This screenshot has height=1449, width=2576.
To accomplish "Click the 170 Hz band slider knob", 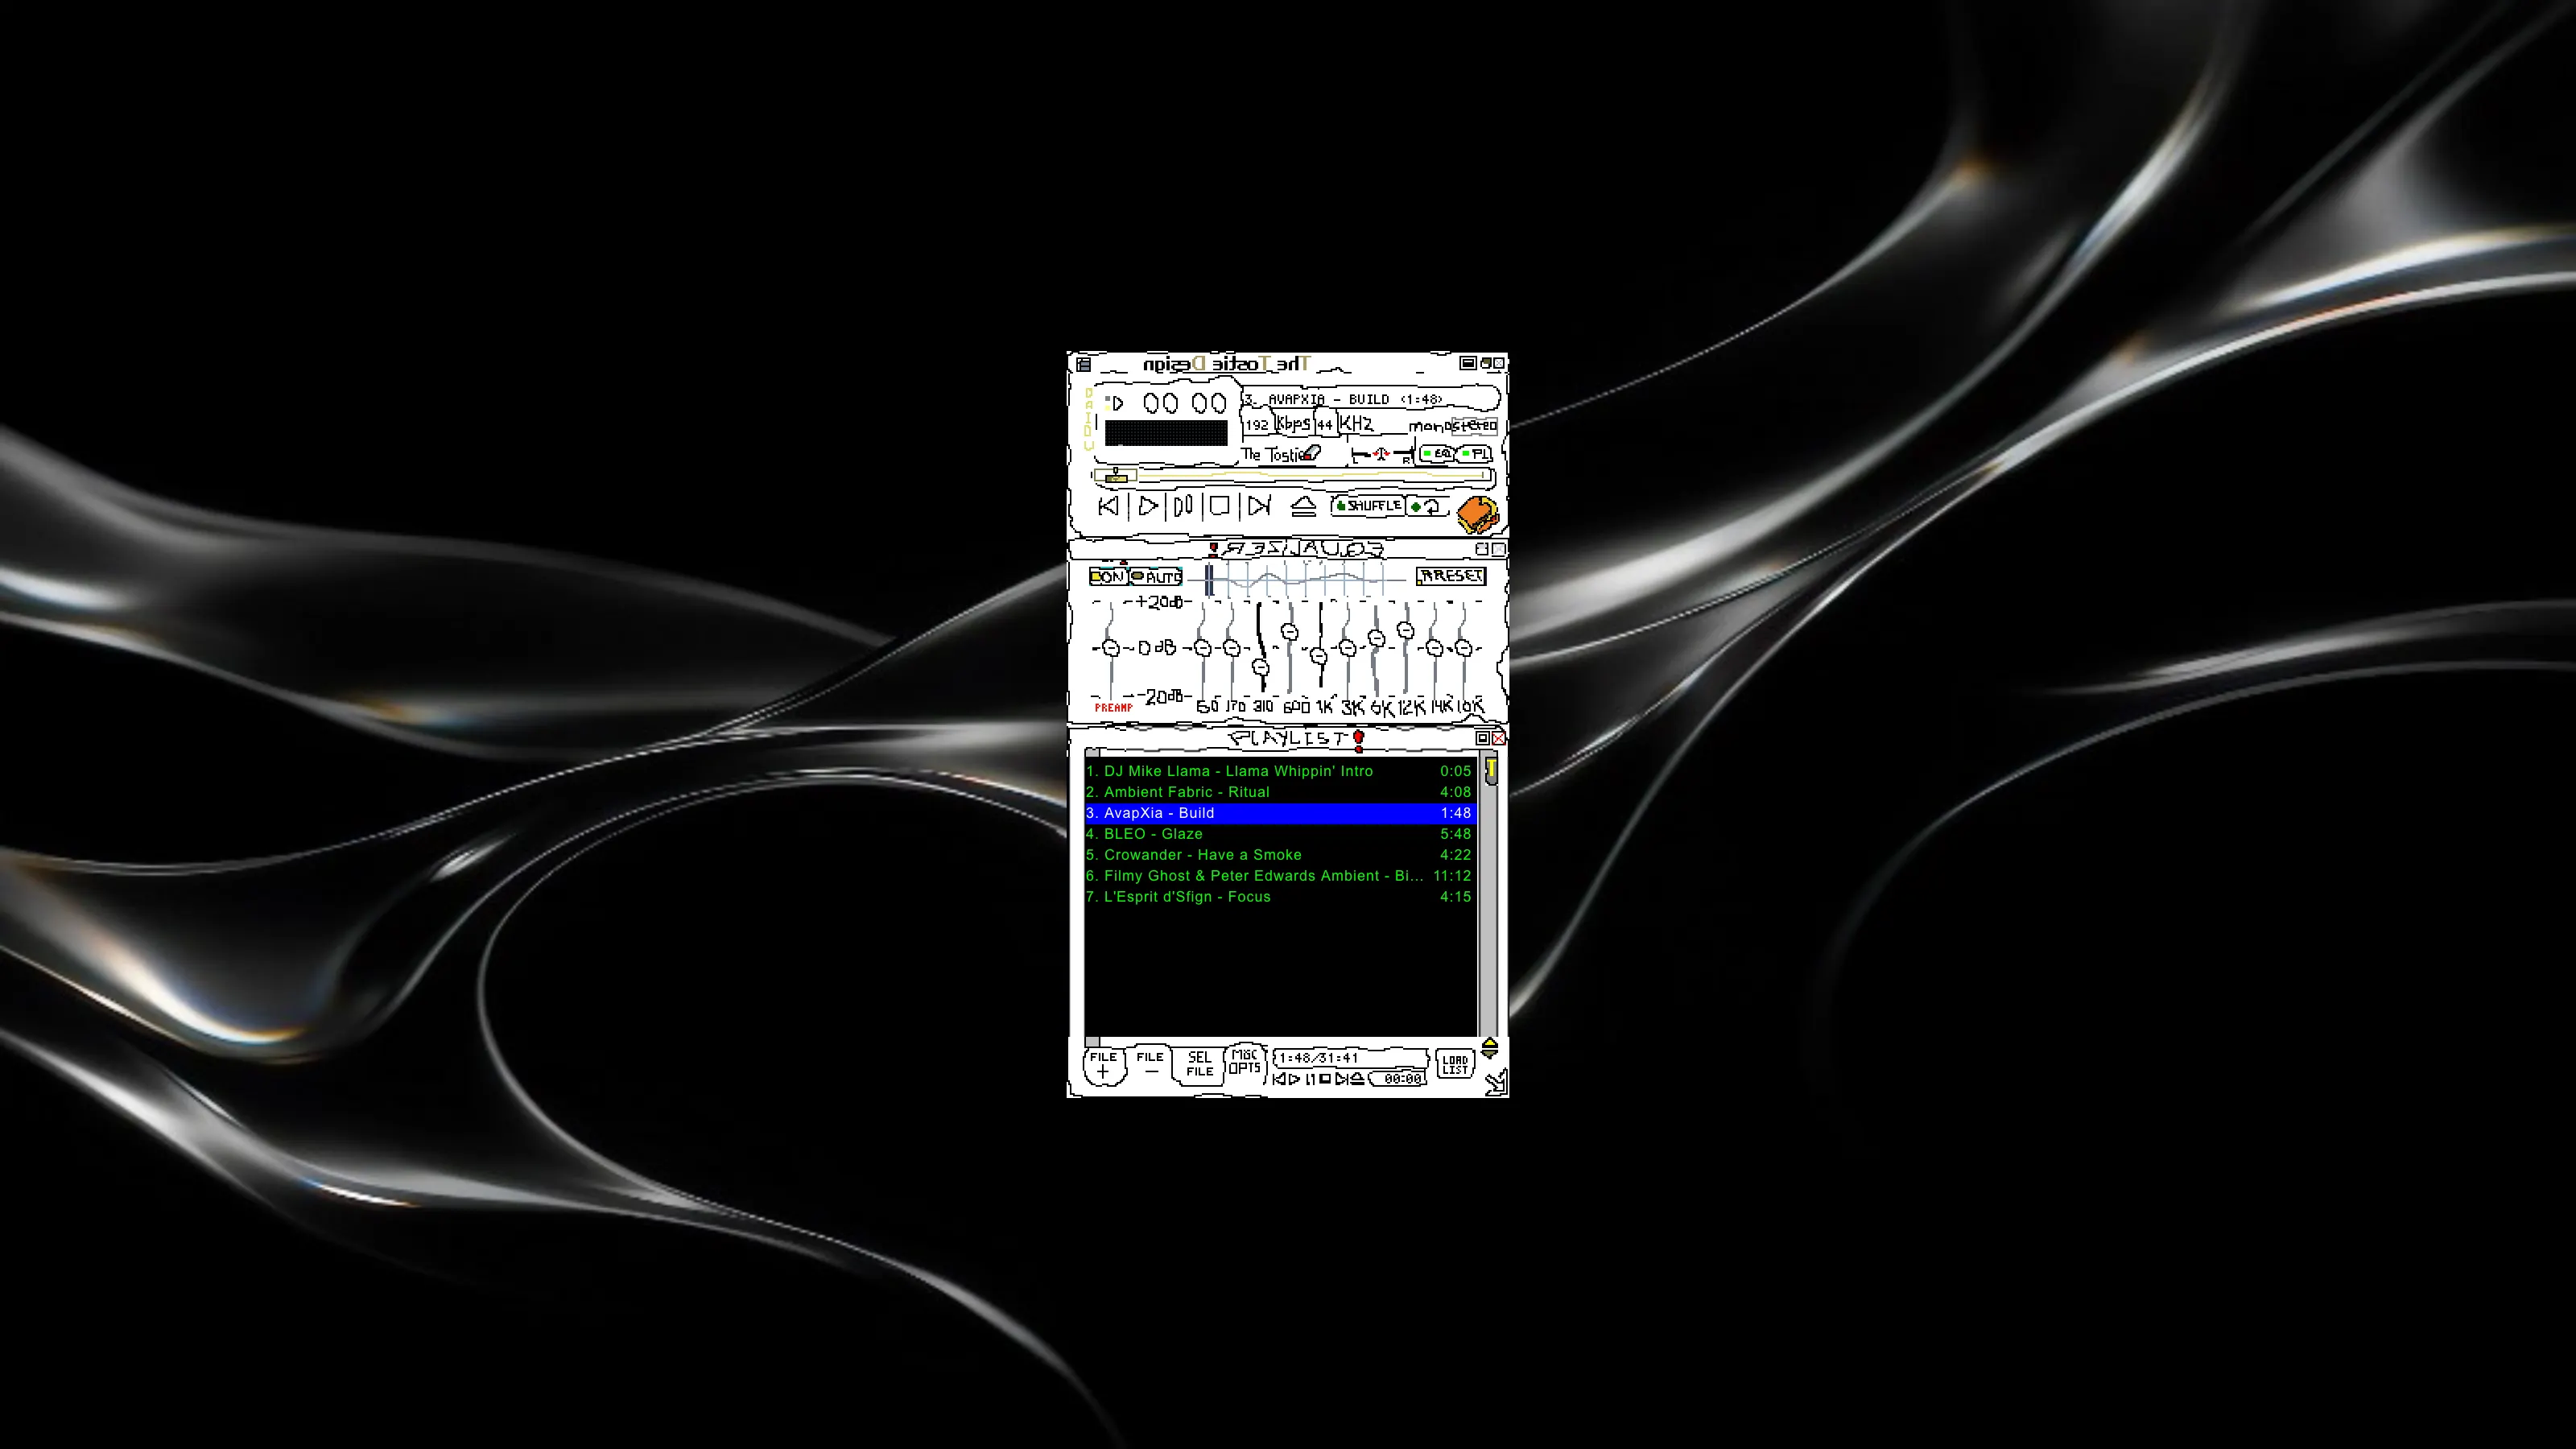I will click(x=1232, y=649).
